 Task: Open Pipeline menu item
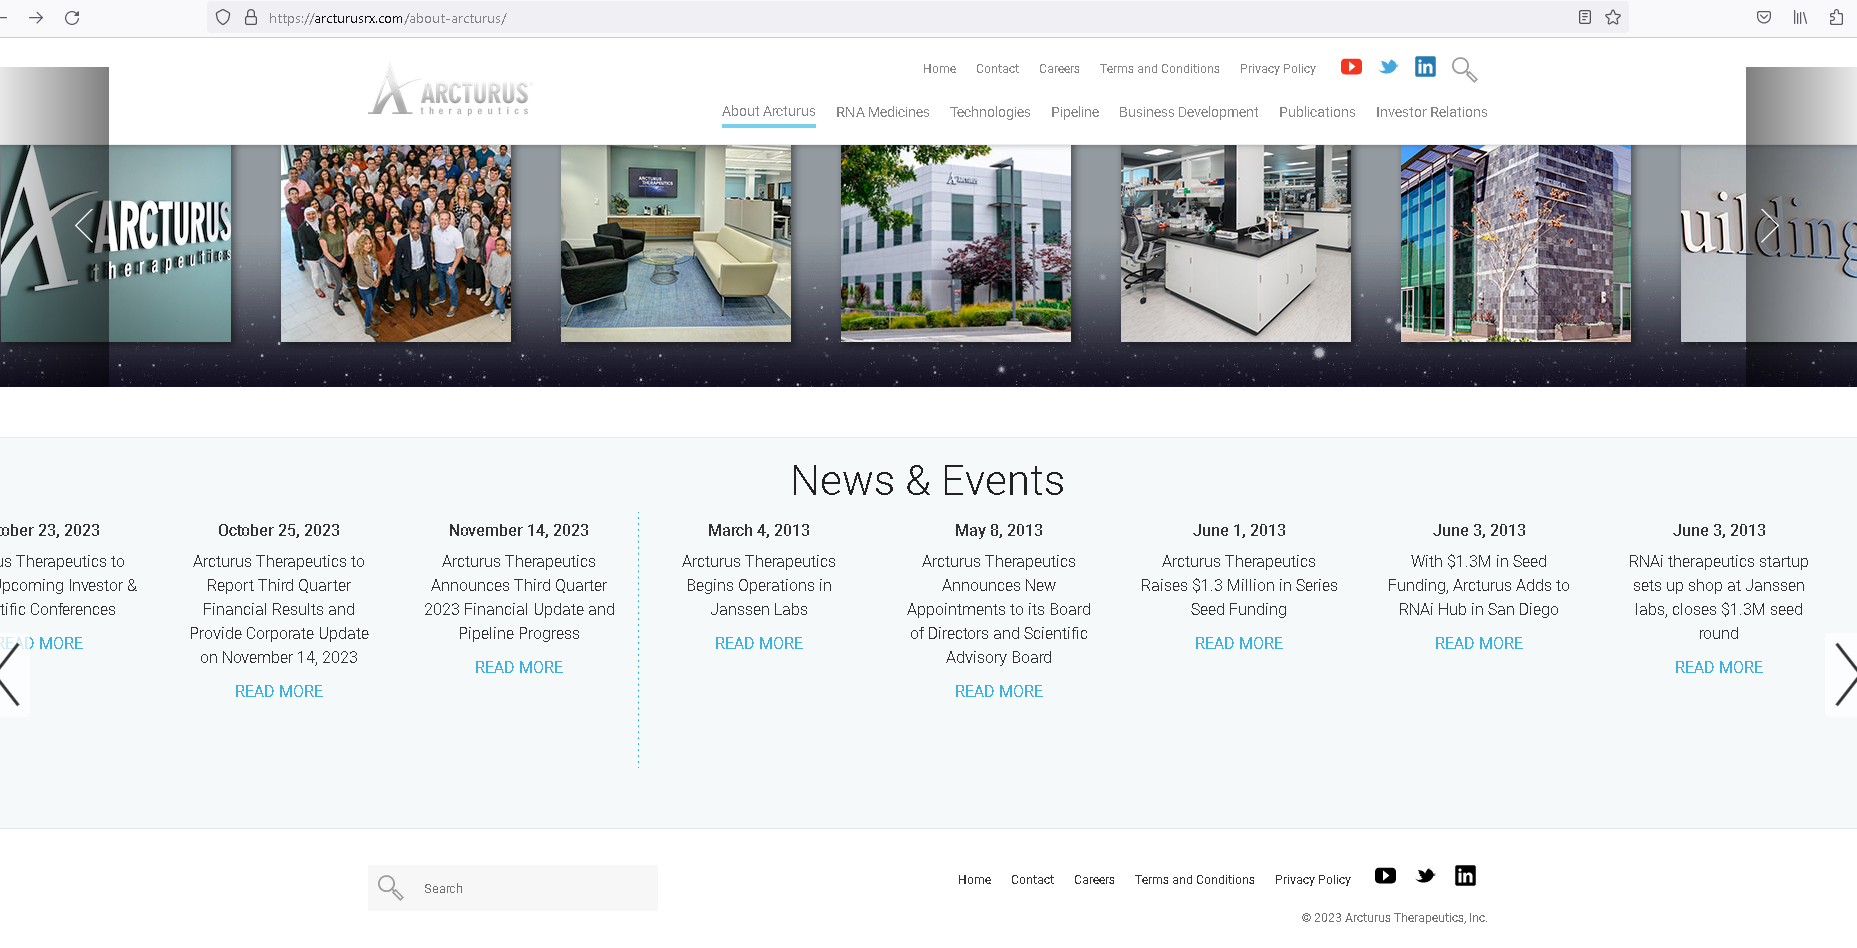pos(1075,112)
